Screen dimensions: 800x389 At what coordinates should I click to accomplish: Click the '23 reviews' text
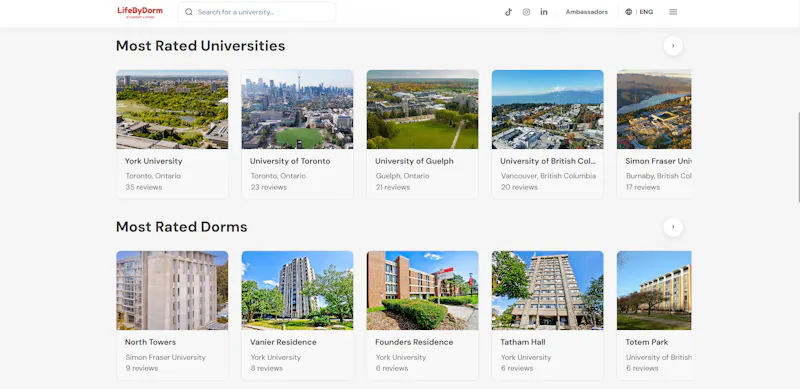[x=269, y=187]
